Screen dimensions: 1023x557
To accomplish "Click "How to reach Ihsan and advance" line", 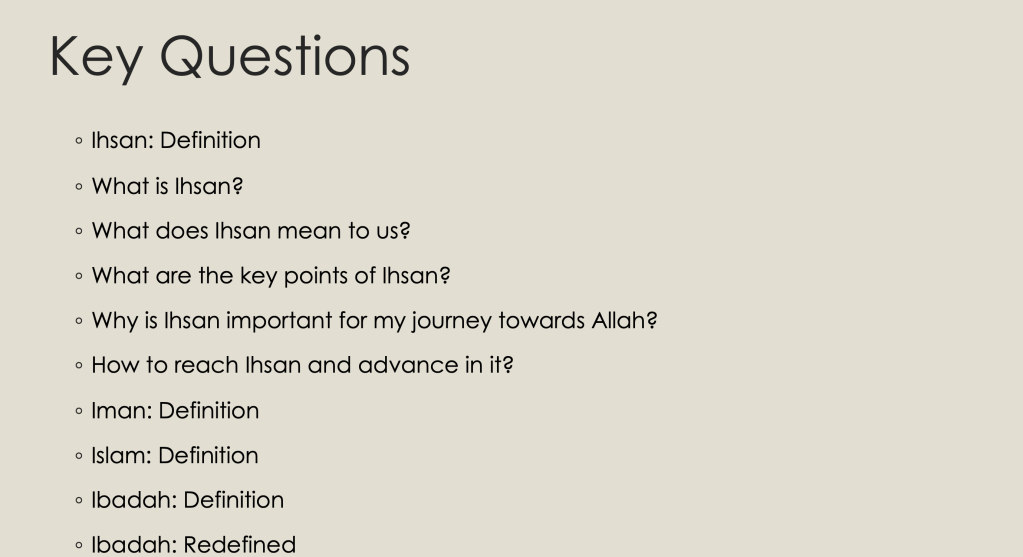I will point(302,365).
